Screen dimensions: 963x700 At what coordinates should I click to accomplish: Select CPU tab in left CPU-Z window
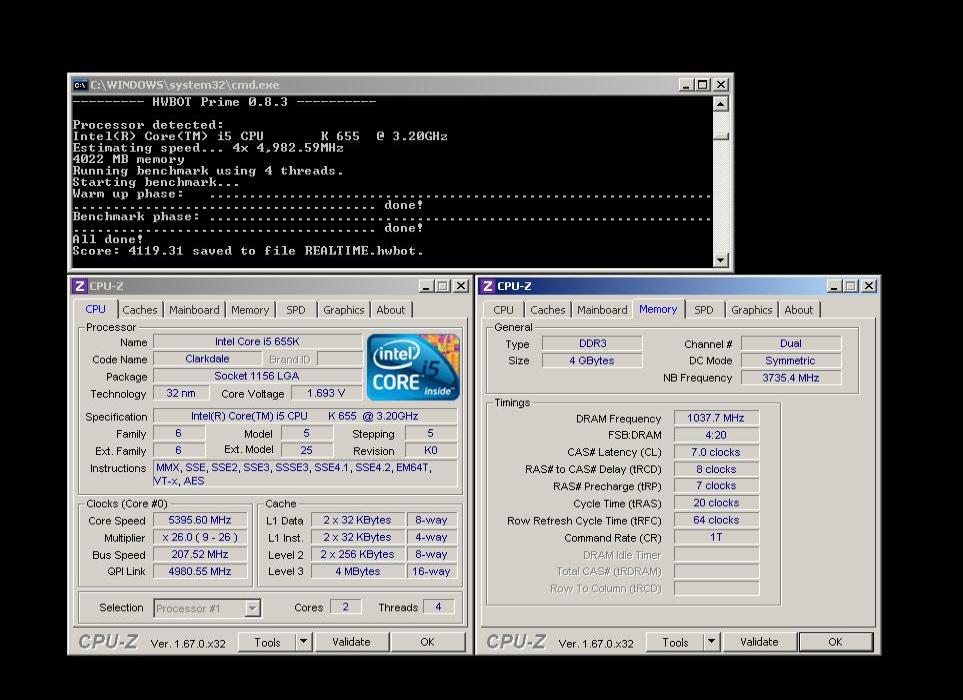(x=95, y=309)
